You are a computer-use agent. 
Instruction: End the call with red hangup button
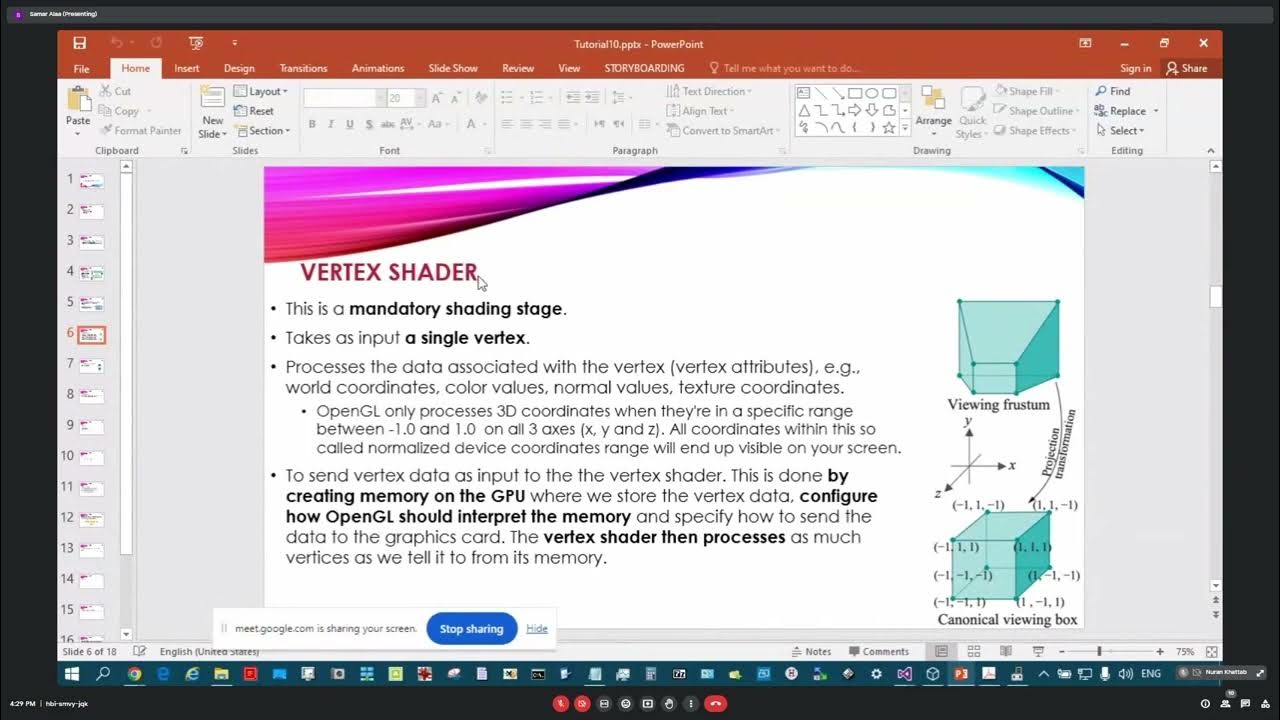pyautogui.click(x=715, y=703)
